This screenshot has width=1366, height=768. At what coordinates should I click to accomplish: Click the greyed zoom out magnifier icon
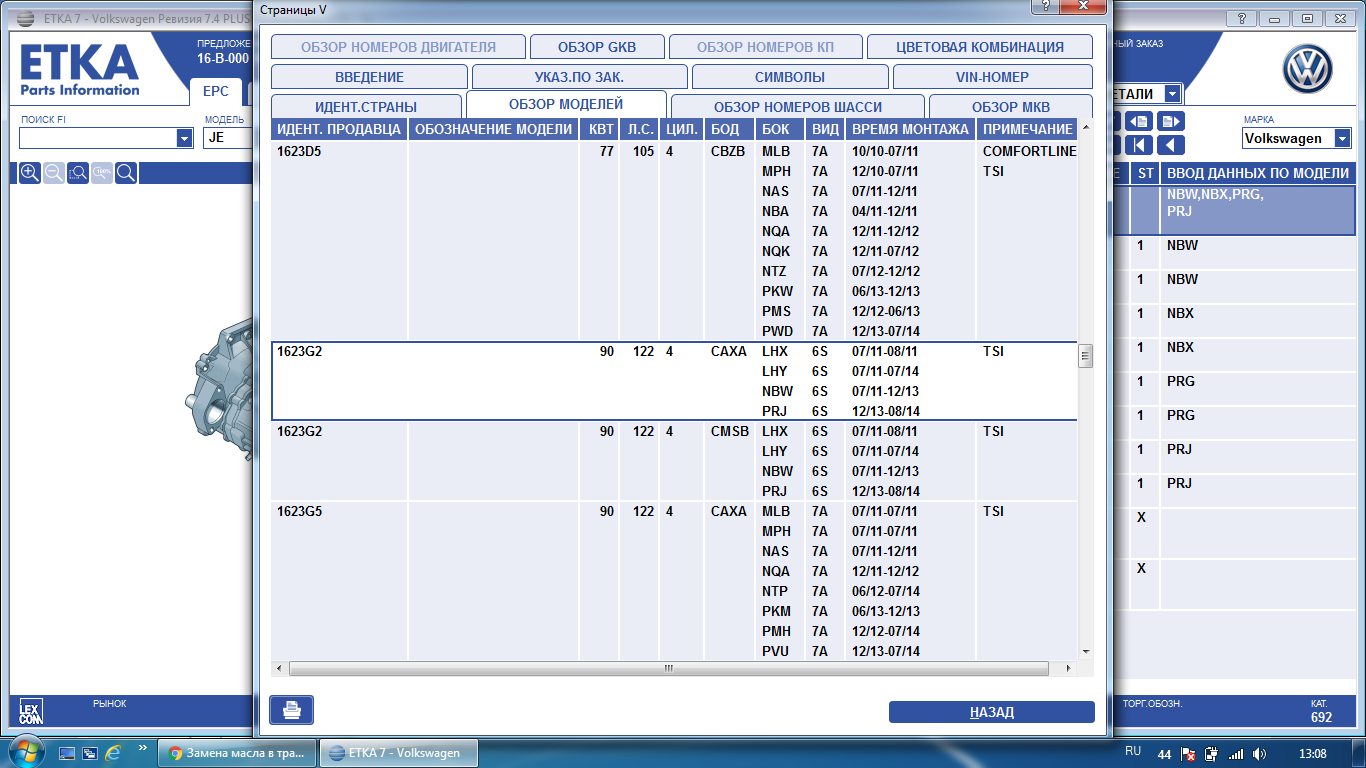click(x=54, y=173)
